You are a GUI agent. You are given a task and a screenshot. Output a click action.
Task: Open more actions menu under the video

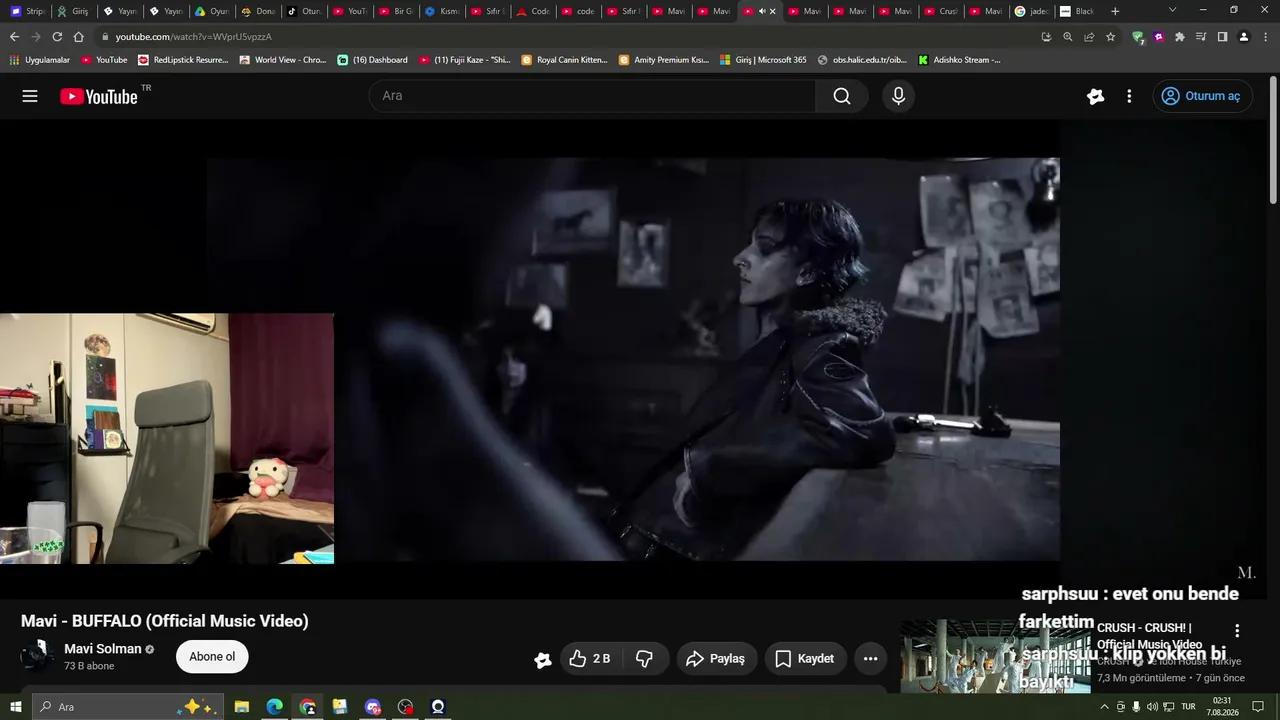click(870, 658)
